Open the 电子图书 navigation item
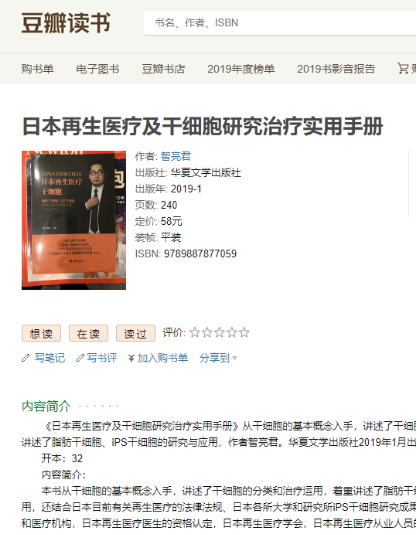The image size is (417, 535). (98, 69)
